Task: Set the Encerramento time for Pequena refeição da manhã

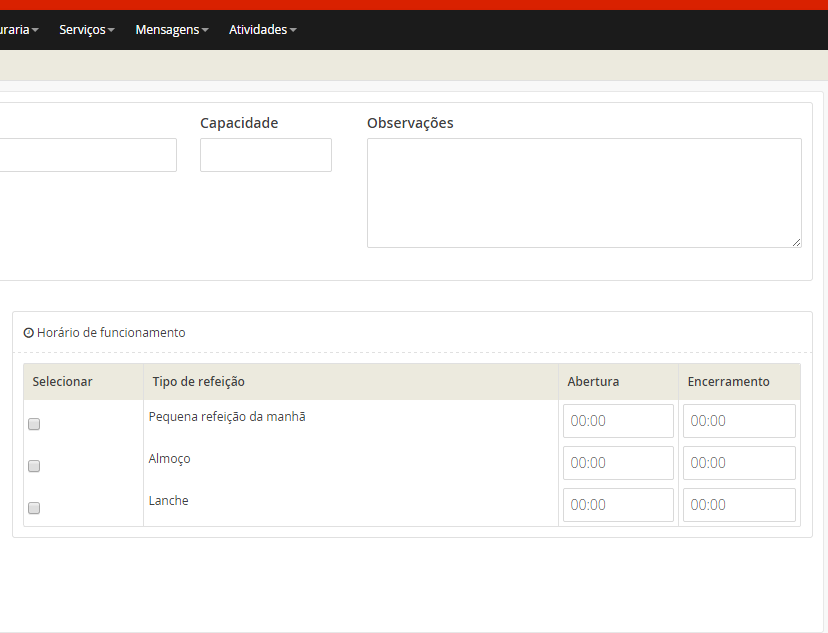Action: 739,421
